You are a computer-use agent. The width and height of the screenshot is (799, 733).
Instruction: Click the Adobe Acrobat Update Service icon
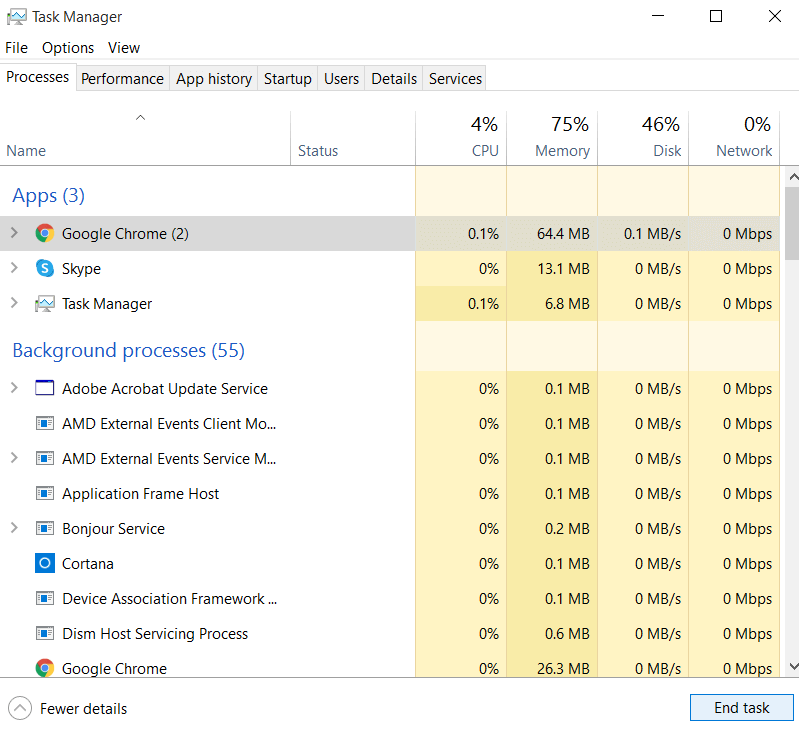point(44,389)
